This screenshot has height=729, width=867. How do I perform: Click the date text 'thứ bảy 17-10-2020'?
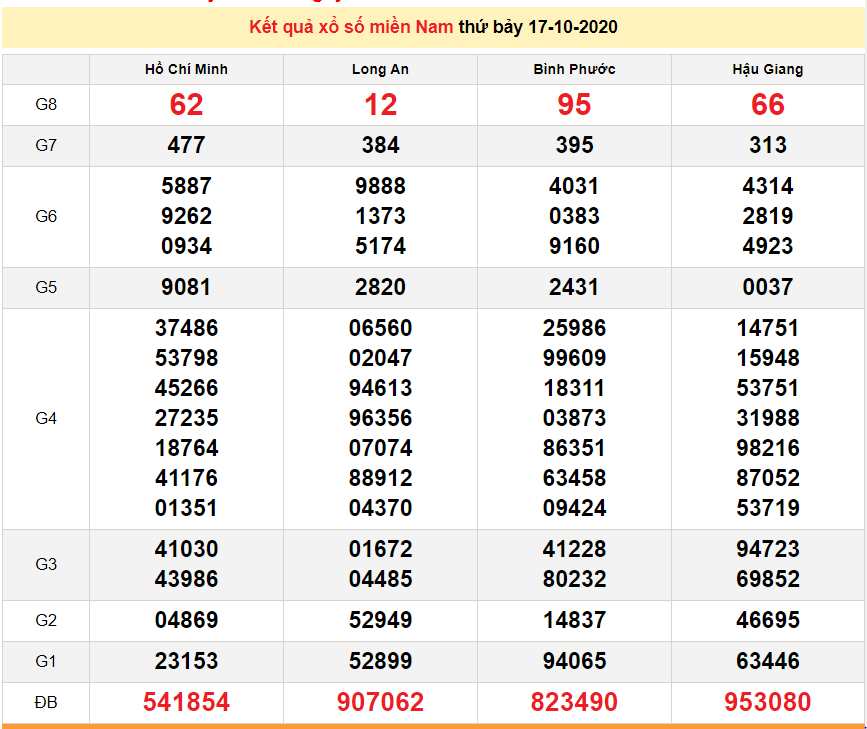[538, 27]
